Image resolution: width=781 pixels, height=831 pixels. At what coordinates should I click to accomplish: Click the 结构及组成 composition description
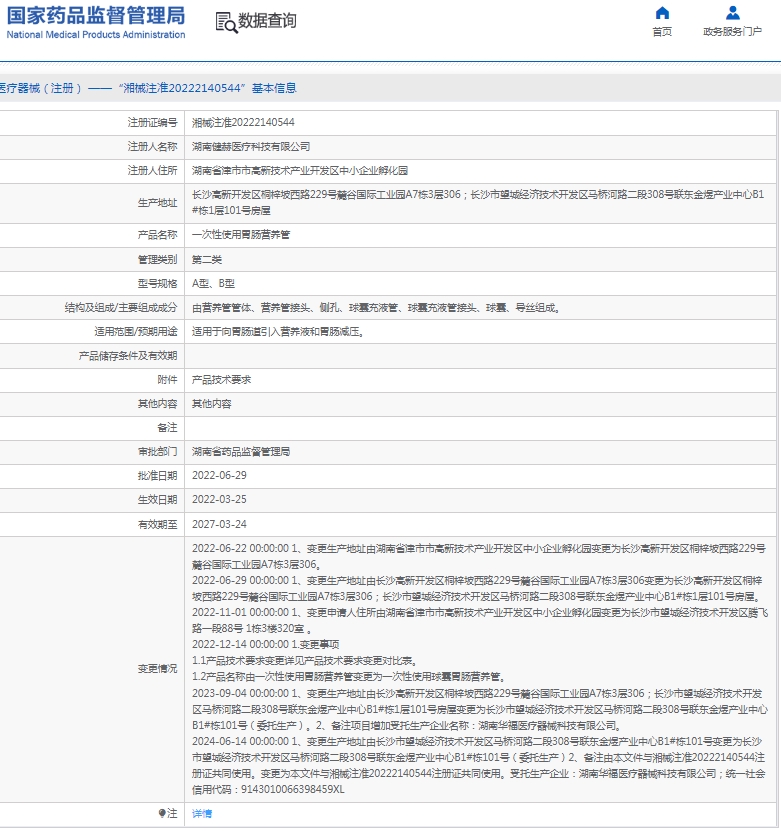[376, 308]
